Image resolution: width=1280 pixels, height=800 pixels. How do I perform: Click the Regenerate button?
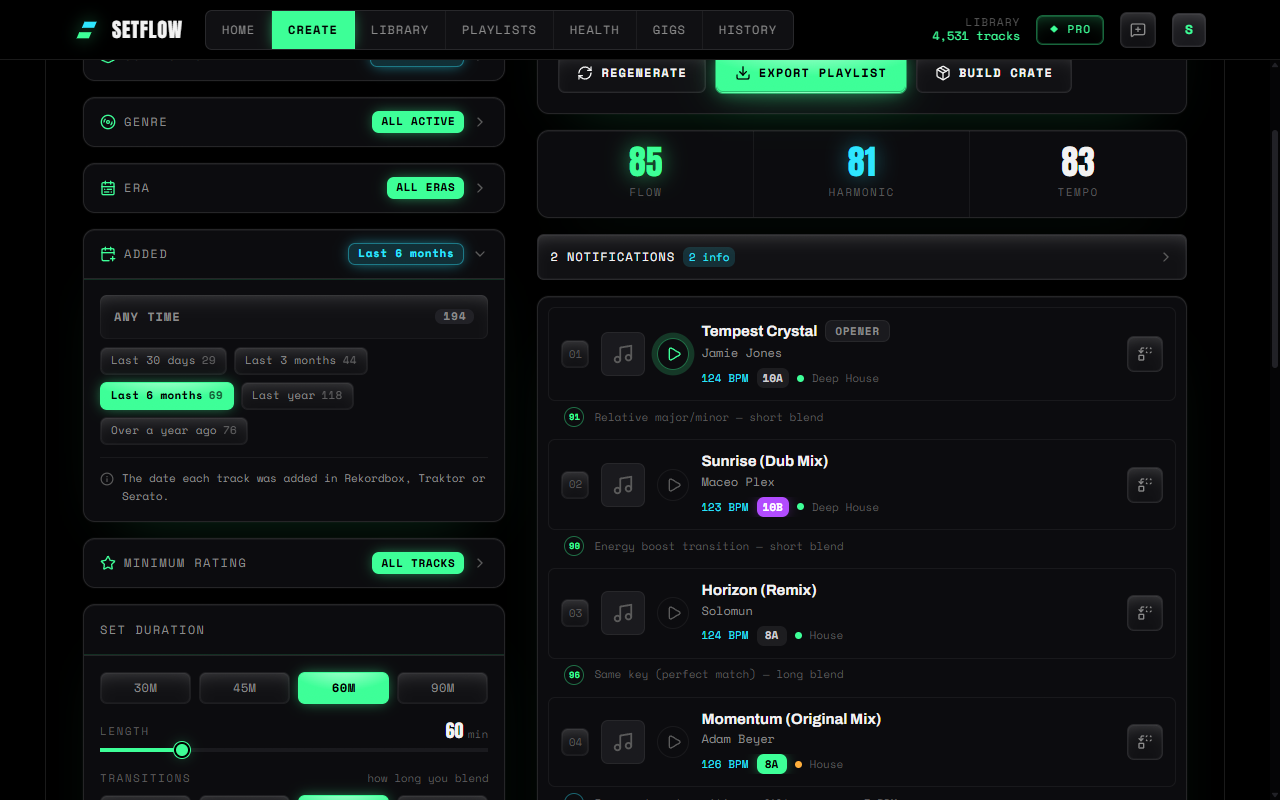[x=632, y=73]
